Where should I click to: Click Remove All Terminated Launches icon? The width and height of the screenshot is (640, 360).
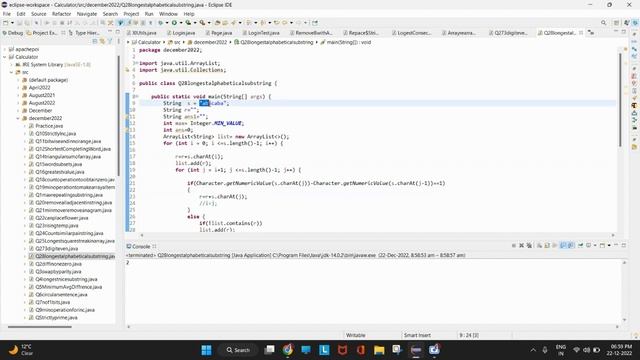tap(529, 245)
